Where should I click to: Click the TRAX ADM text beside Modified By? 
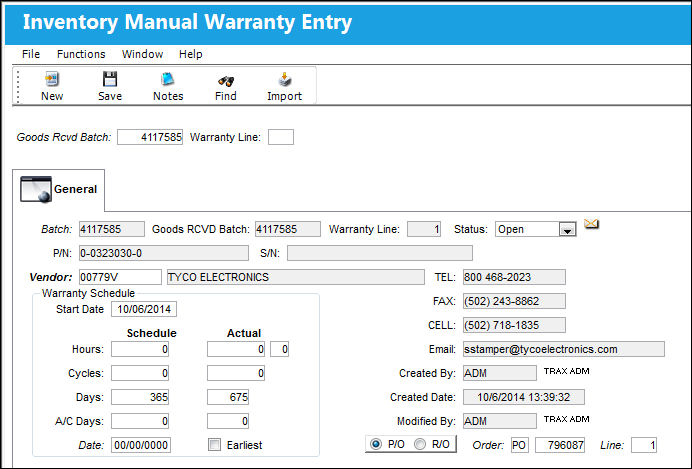(x=566, y=419)
